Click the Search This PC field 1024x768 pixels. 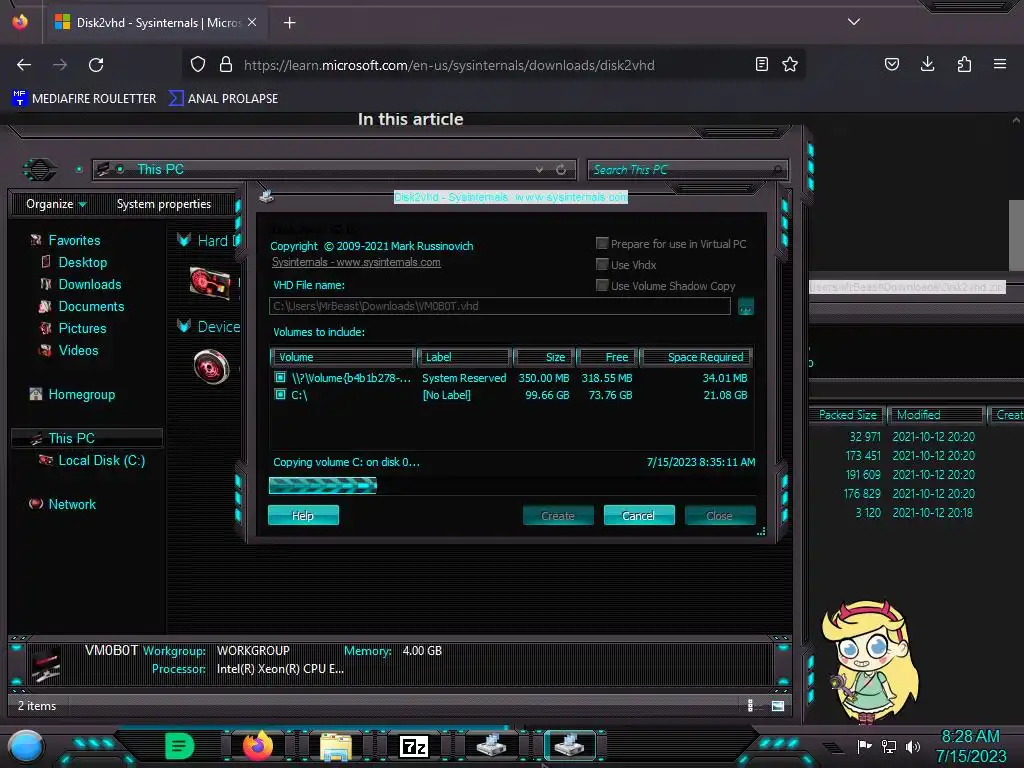(x=687, y=170)
